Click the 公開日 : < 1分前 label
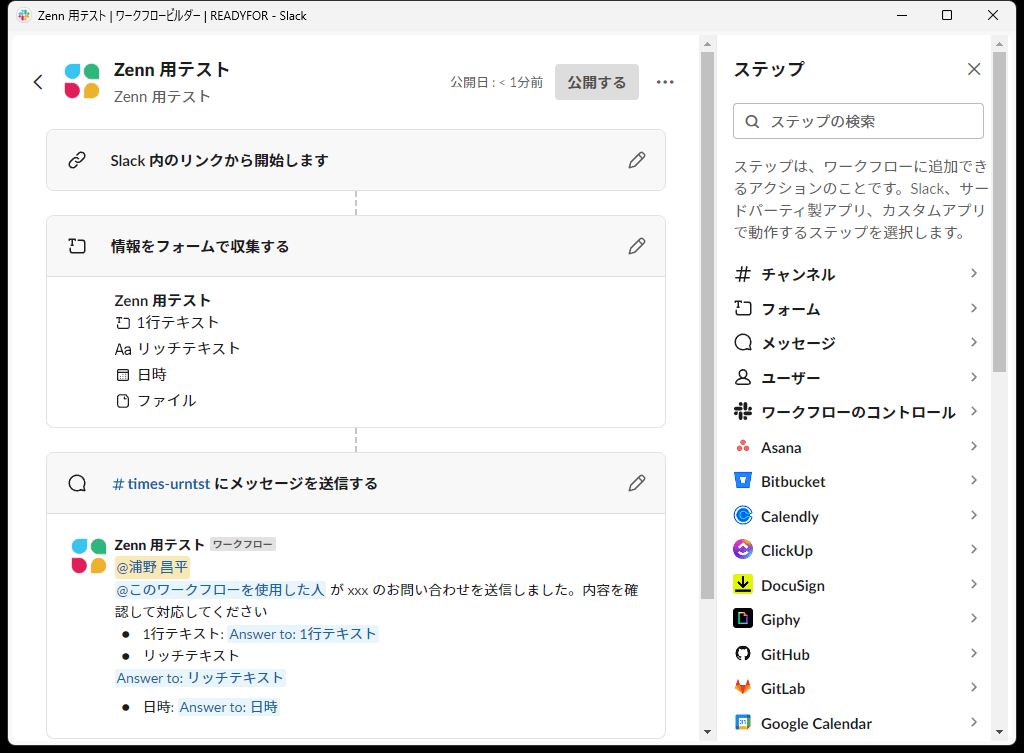The width and height of the screenshot is (1024, 753). click(x=496, y=82)
